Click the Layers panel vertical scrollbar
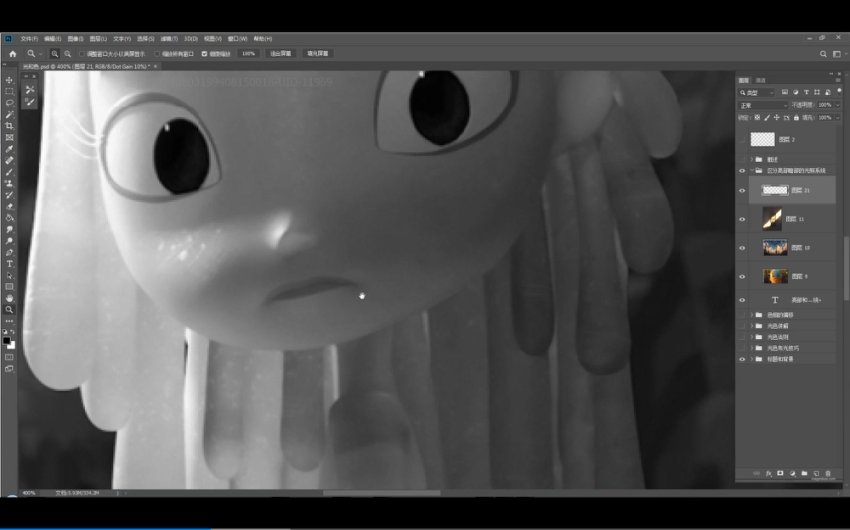Screen dimensions: 850x530 coord(846,268)
